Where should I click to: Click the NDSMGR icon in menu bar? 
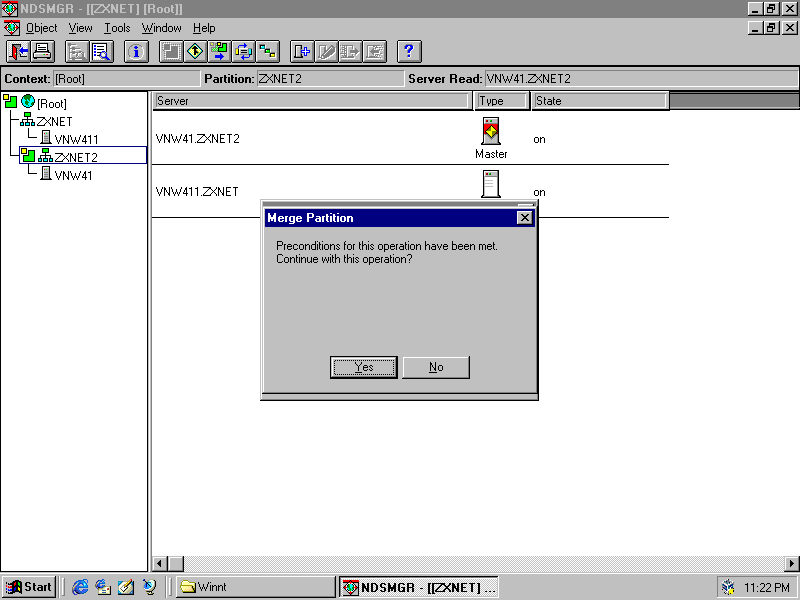coord(12,28)
